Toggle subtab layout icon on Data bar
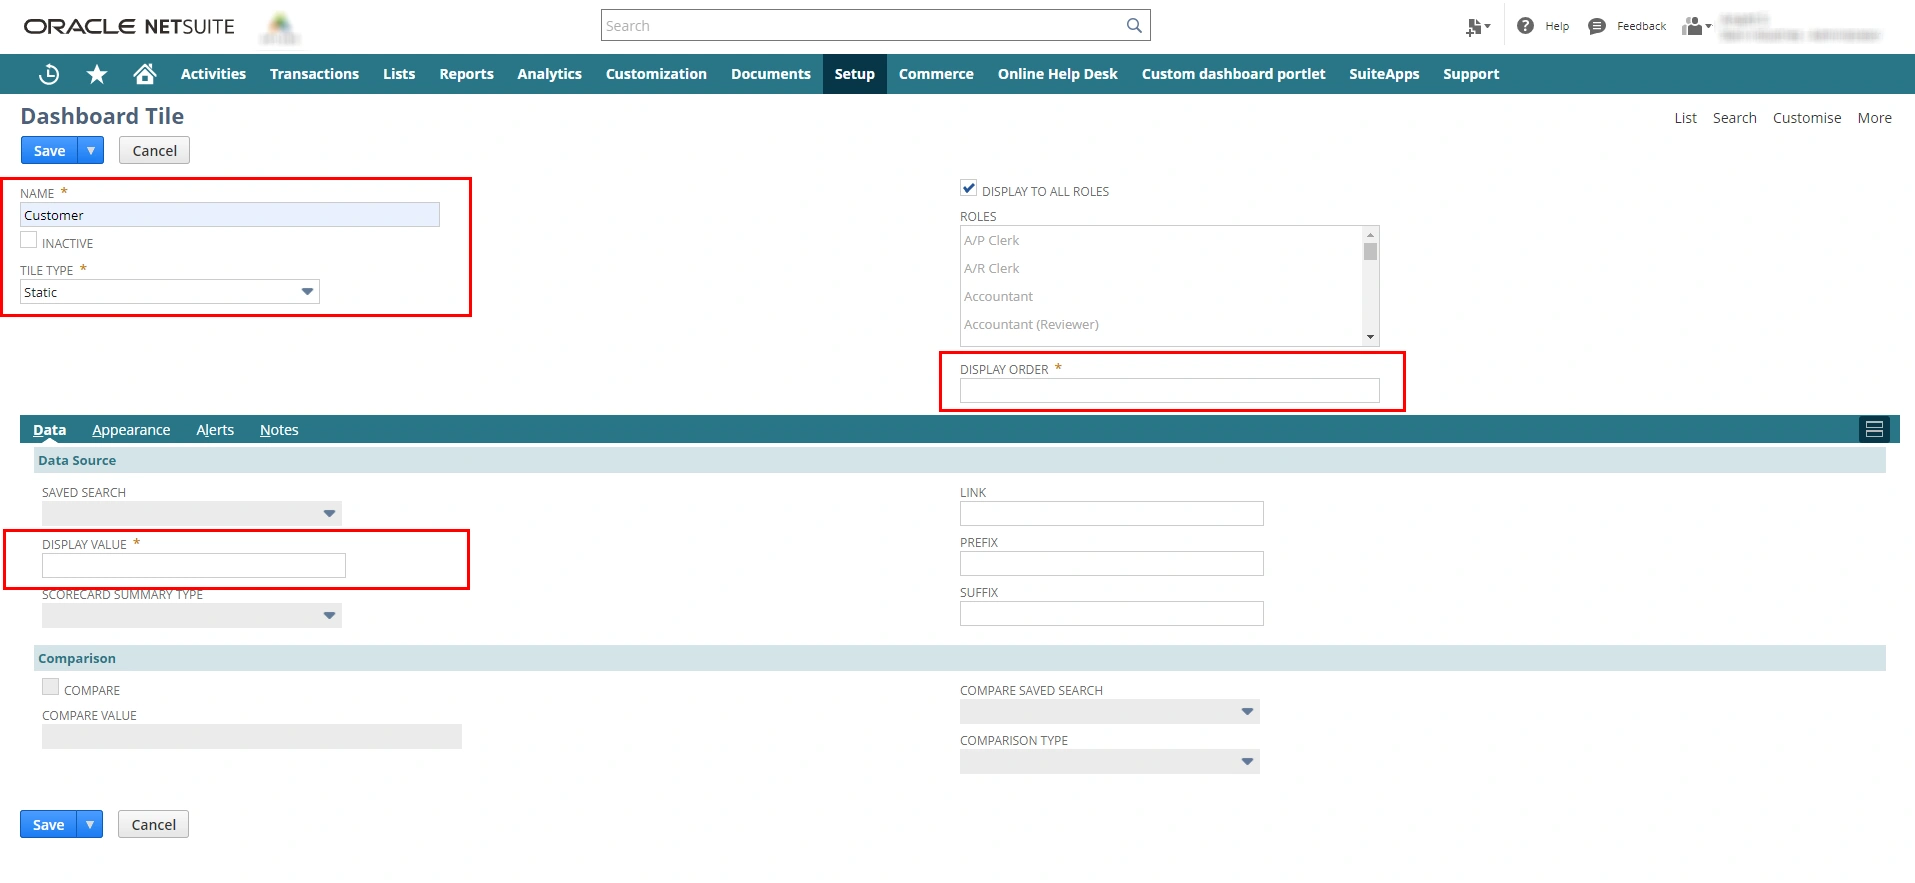This screenshot has width=1915, height=883. tap(1874, 429)
